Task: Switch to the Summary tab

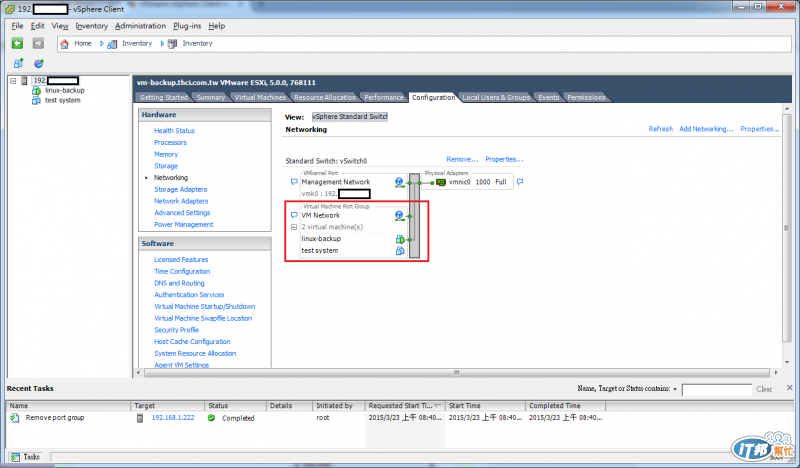Action: (211, 97)
